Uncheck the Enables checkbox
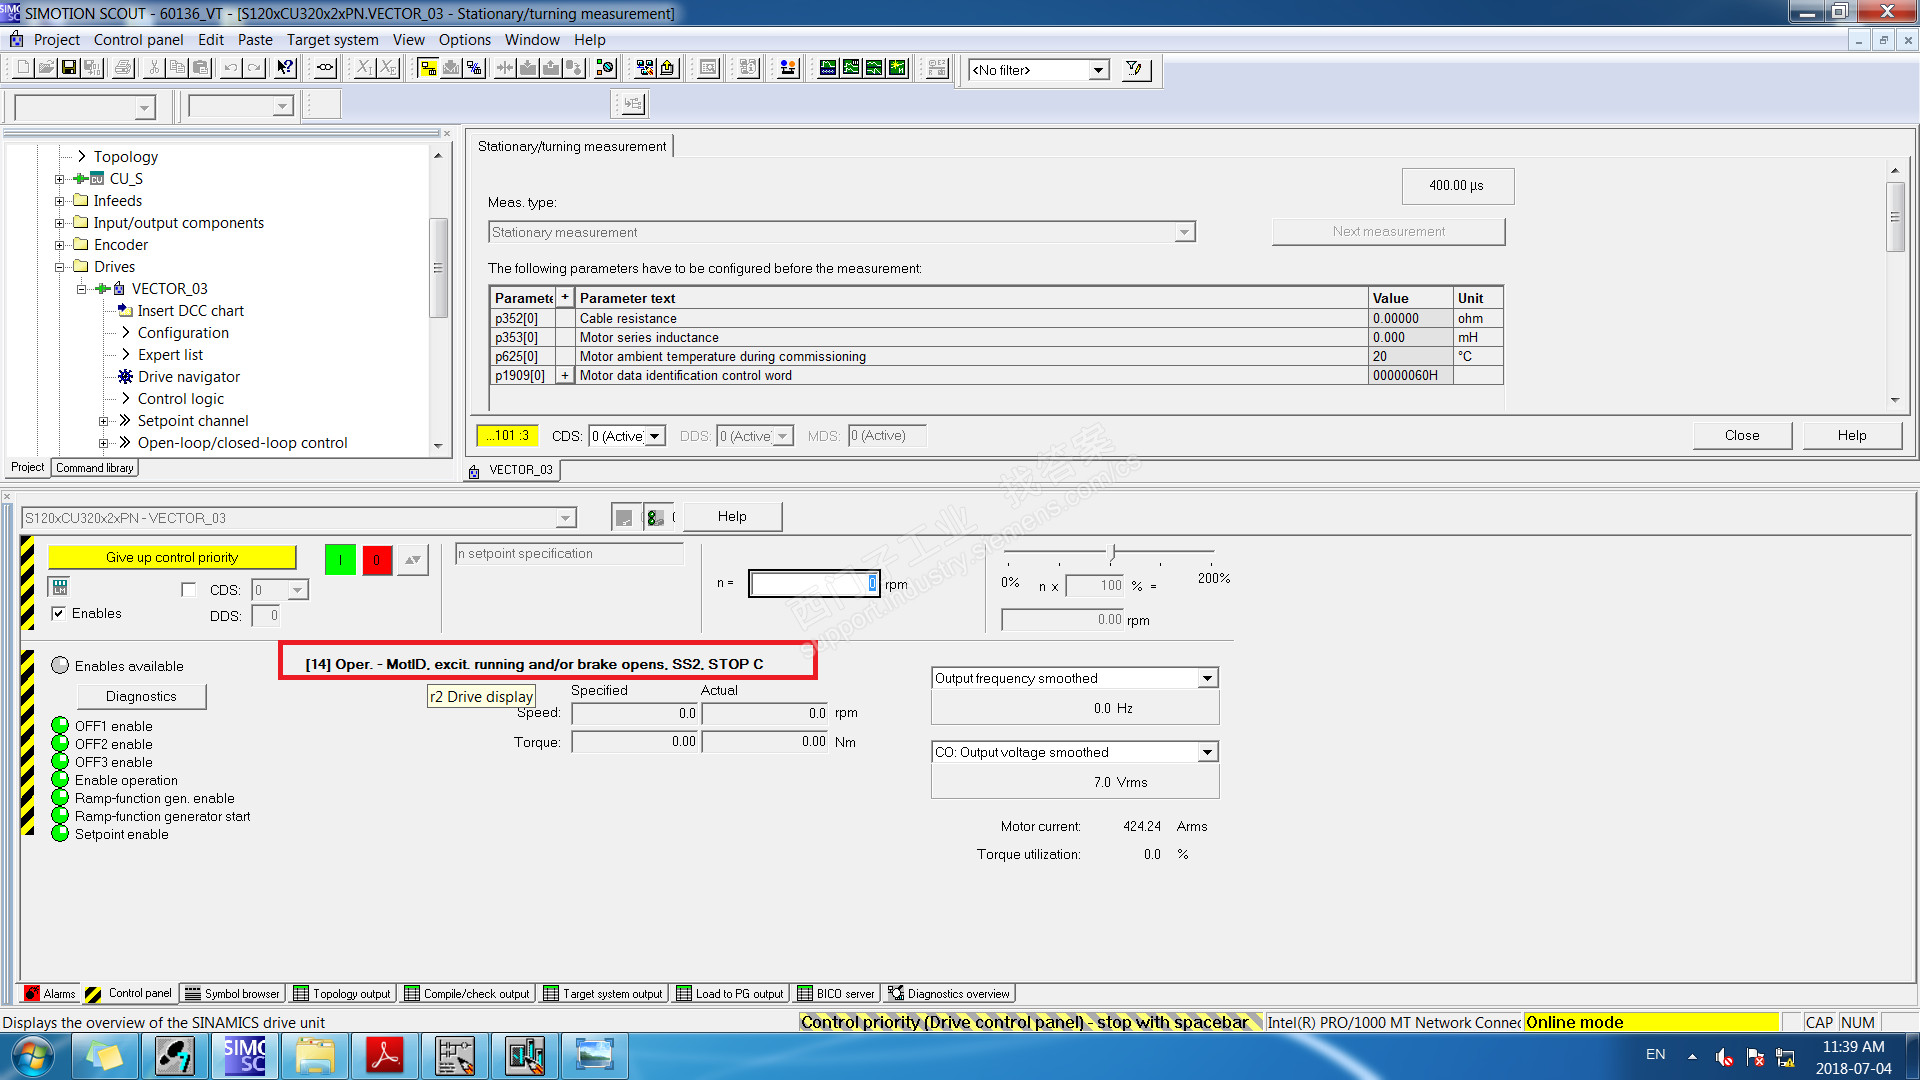The image size is (1920, 1080). pyautogui.click(x=59, y=613)
